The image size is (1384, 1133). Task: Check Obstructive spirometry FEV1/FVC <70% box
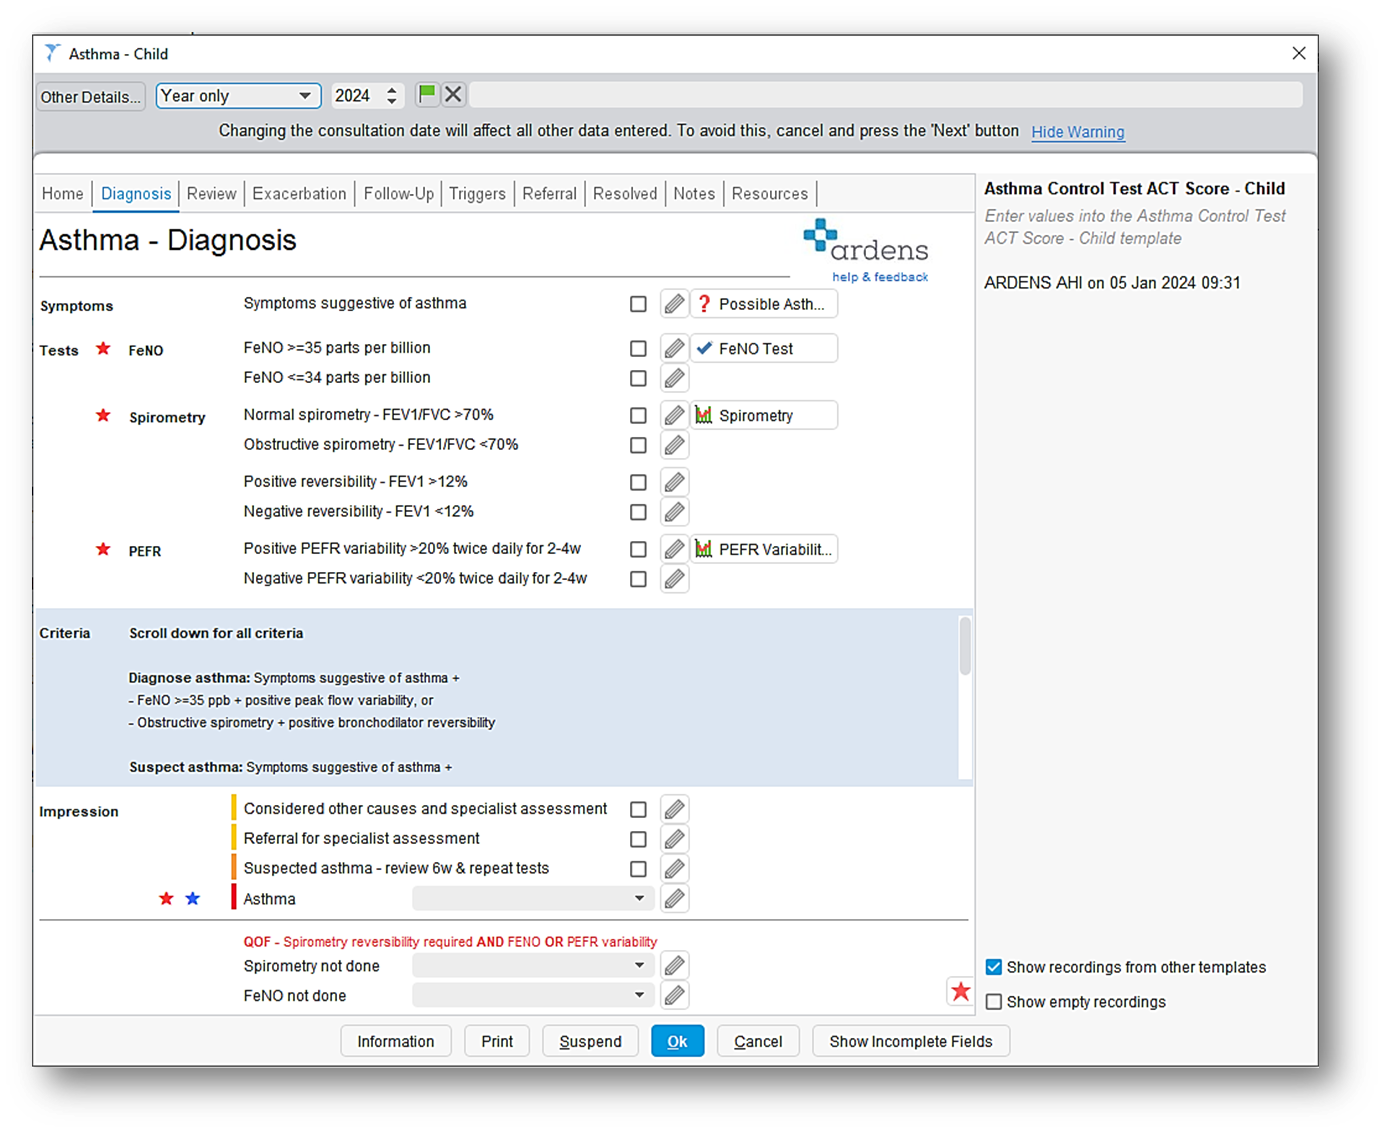tap(638, 445)
